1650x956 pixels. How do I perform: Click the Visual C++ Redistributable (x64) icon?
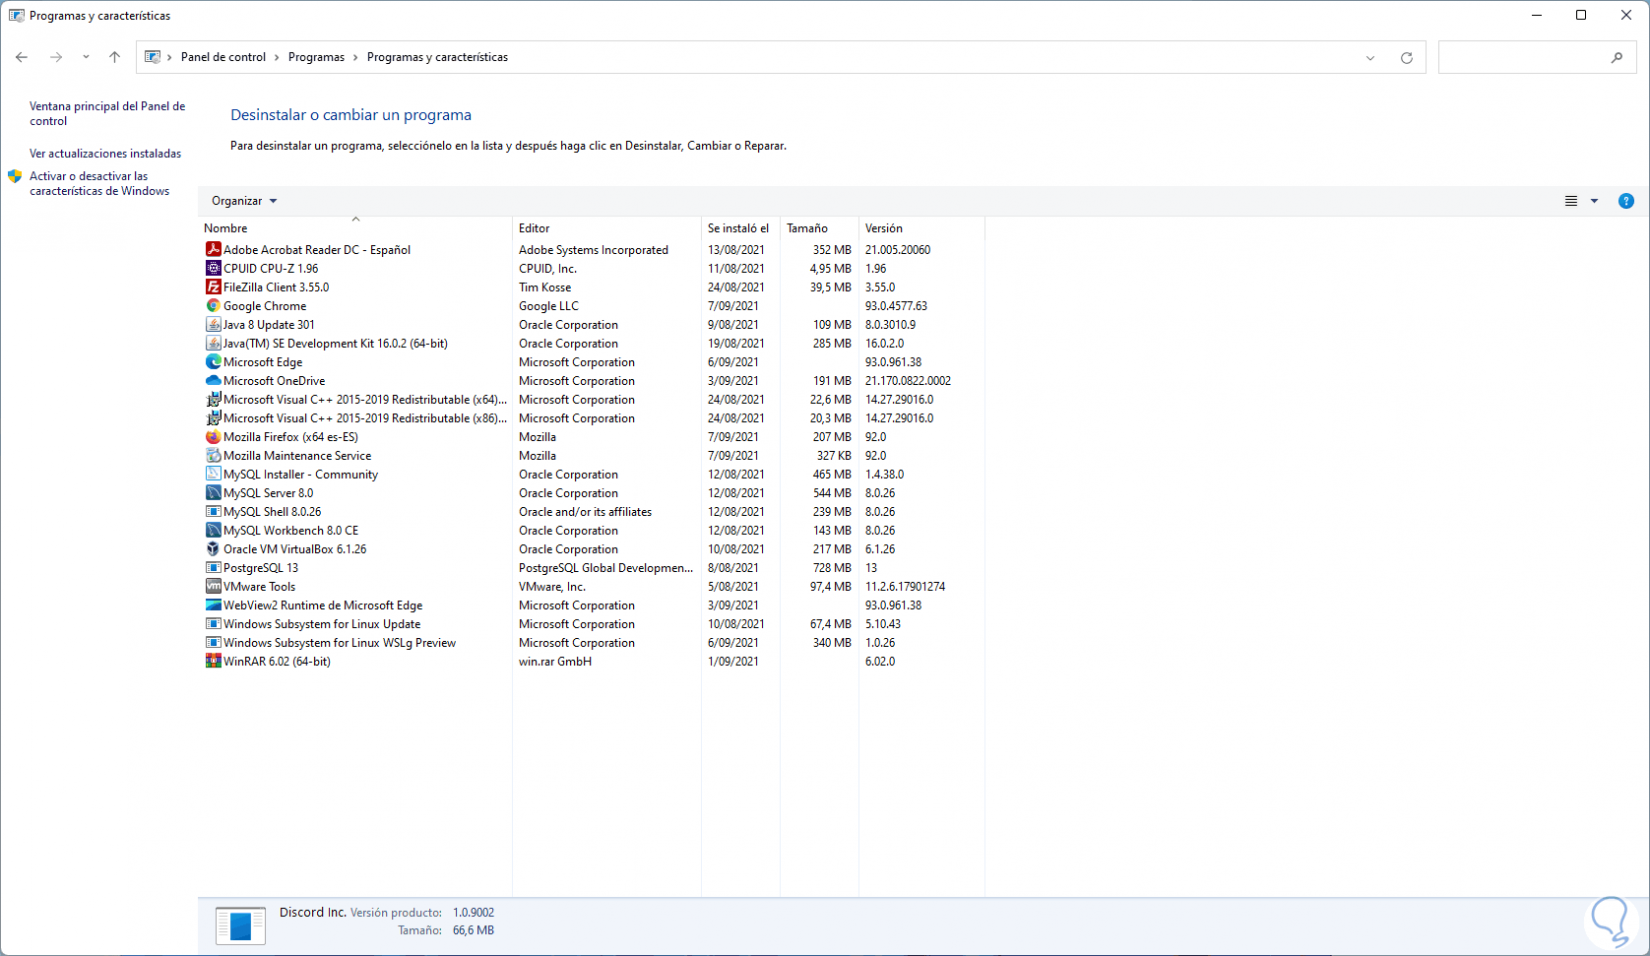213,399
